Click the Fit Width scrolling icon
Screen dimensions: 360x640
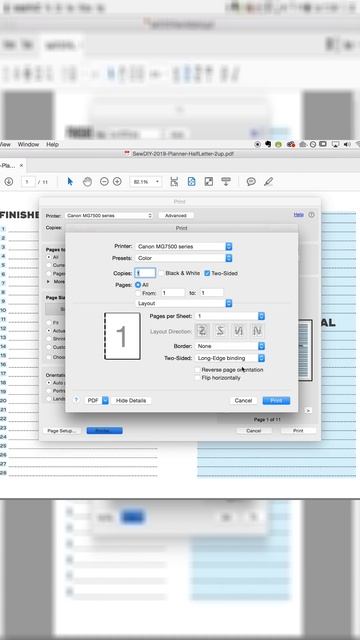(x=174, y=182)
